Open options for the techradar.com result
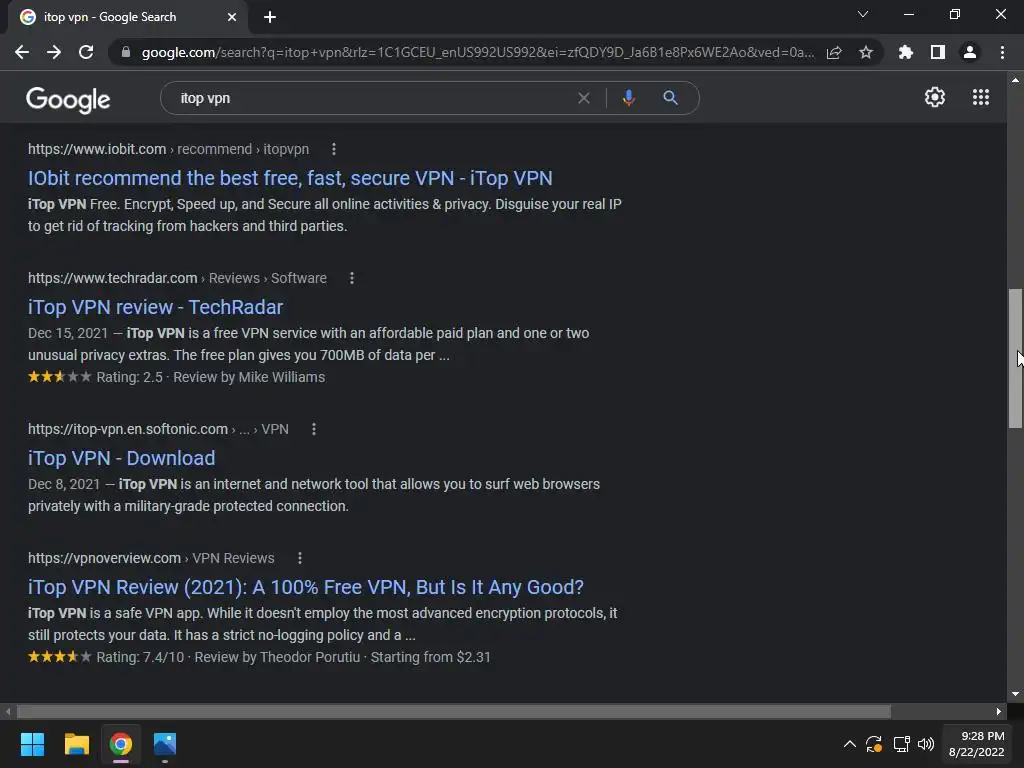Image resolution: width=1024 pixels, height=768 pixels. pos(352,278)
